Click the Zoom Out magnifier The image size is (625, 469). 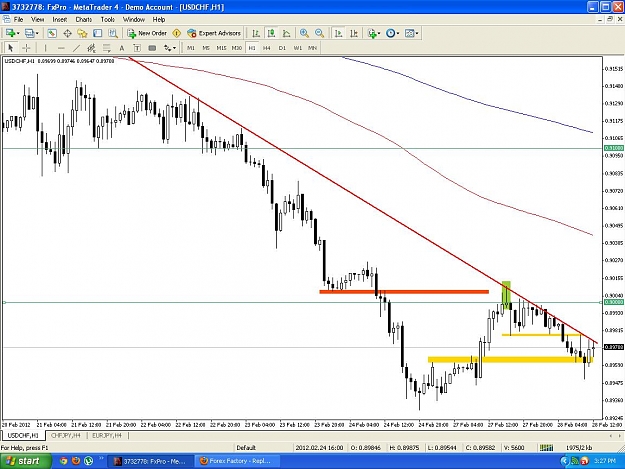(x=319, y=33)
